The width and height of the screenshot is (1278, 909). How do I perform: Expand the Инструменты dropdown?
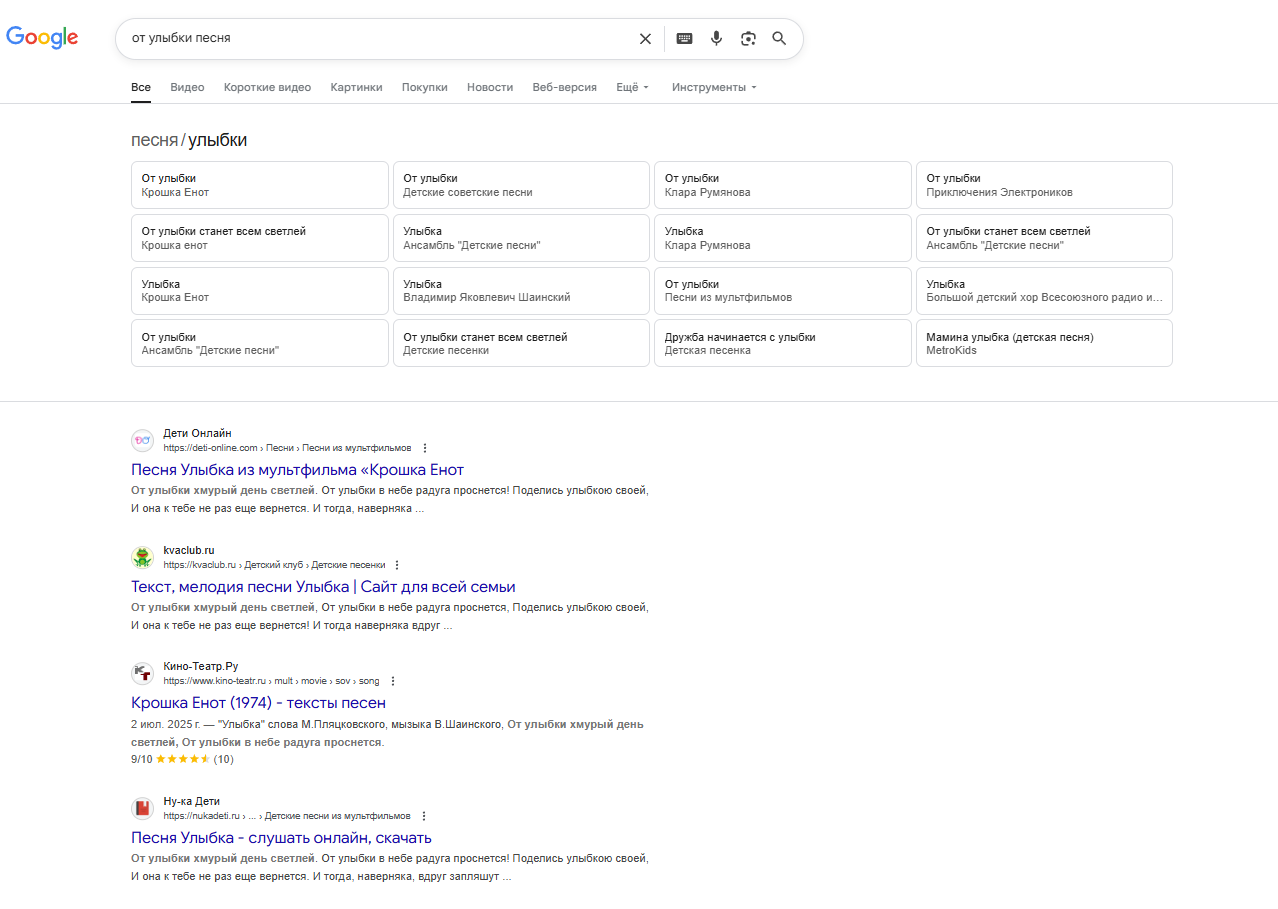[x=714, y=87]
